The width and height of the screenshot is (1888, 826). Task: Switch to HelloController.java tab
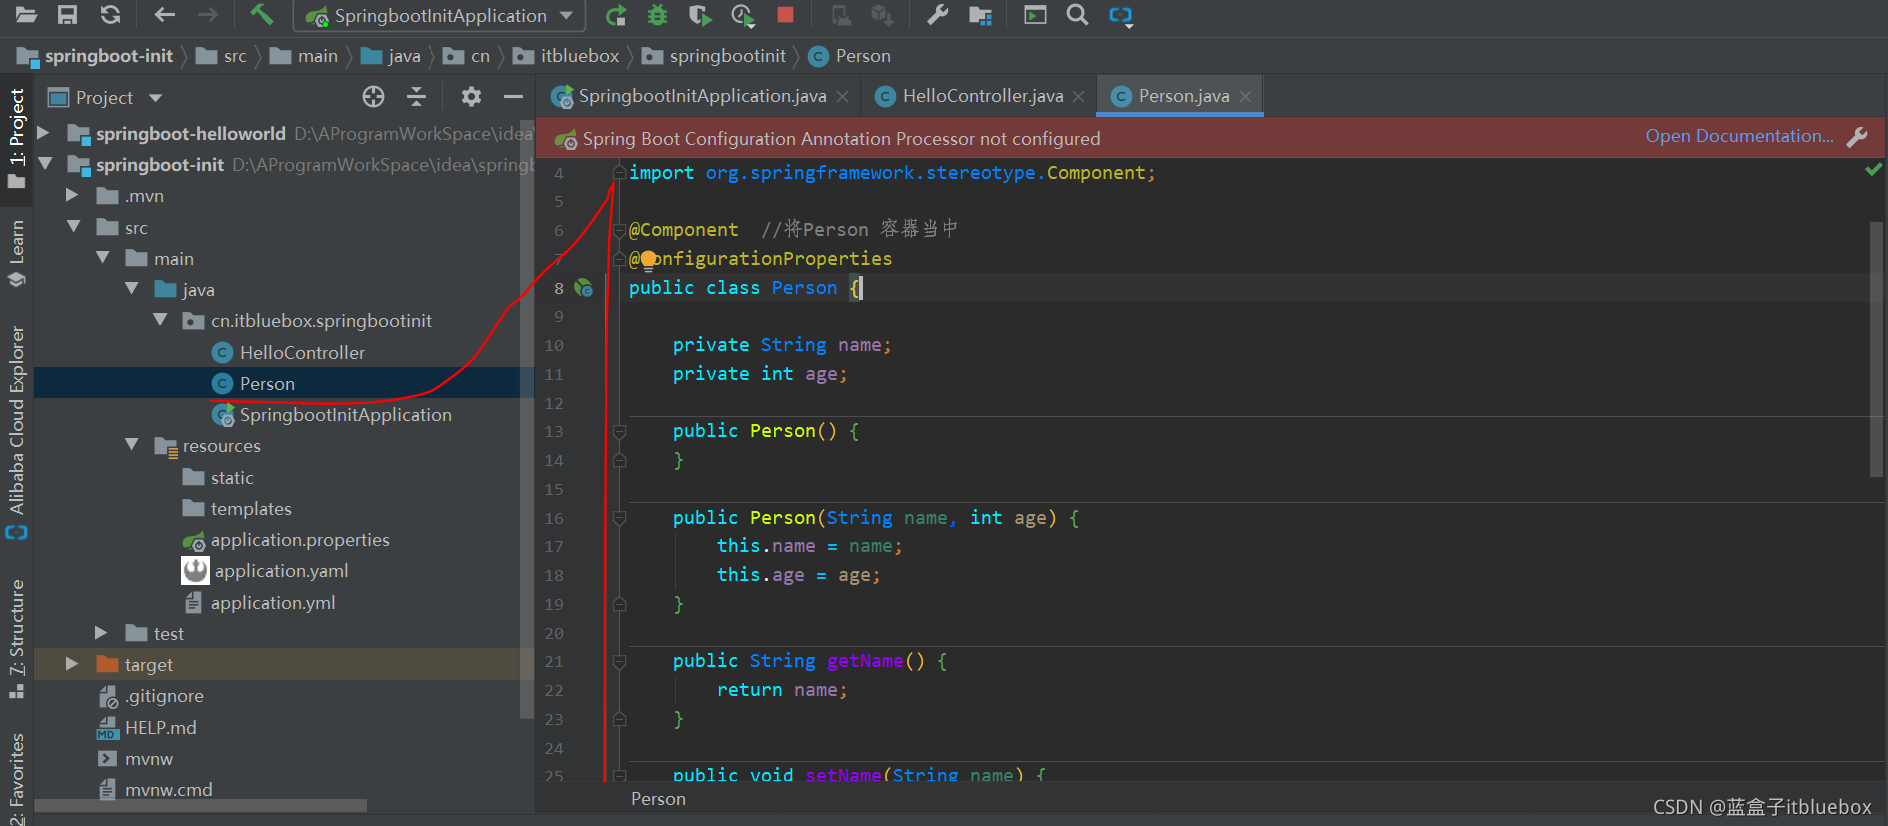[983, 96]
